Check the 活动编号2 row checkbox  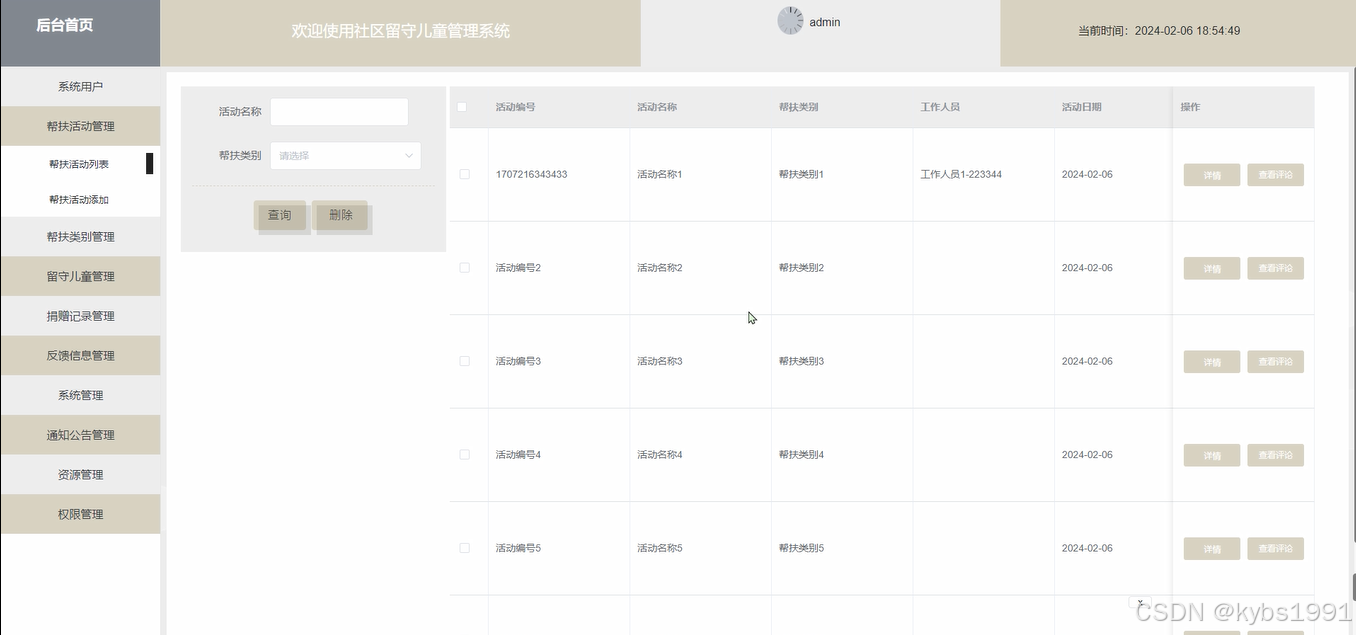coord(464,268)
